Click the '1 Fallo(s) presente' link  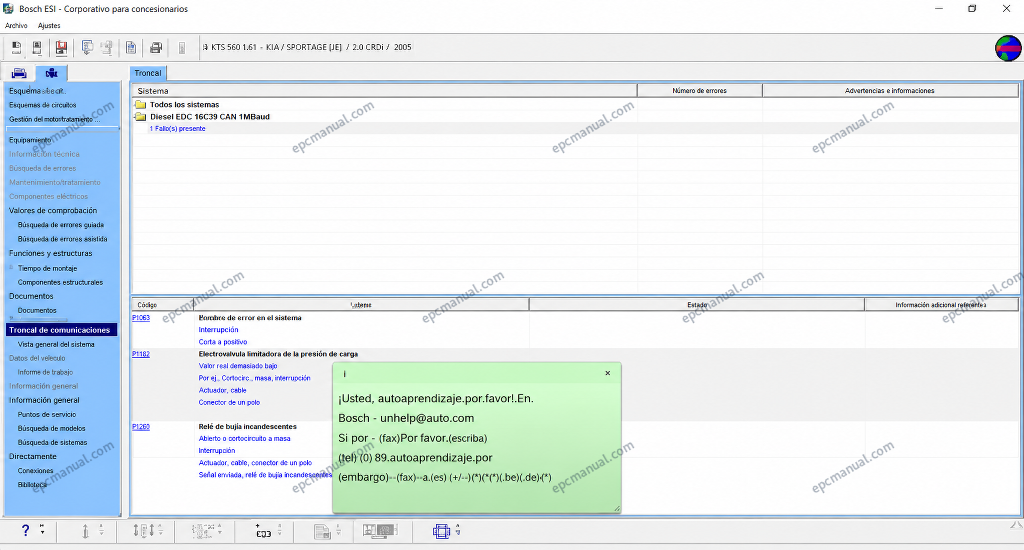coord(178,129)
